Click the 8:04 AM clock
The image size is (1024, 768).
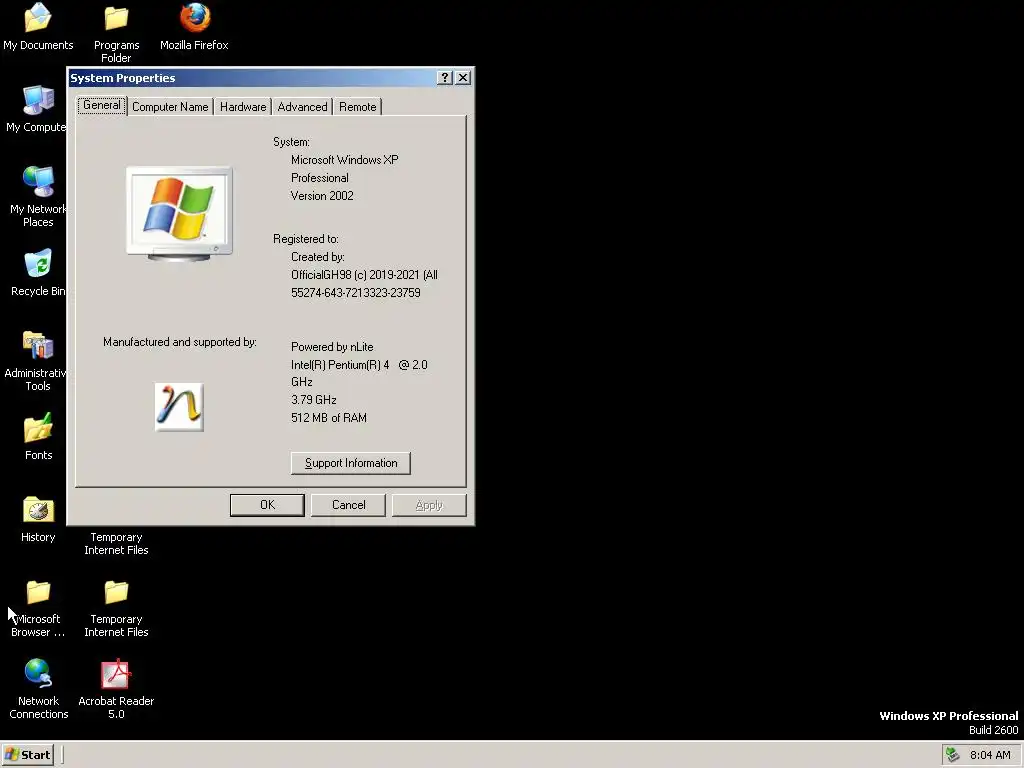pyautogui.click(x=990, y=755)
